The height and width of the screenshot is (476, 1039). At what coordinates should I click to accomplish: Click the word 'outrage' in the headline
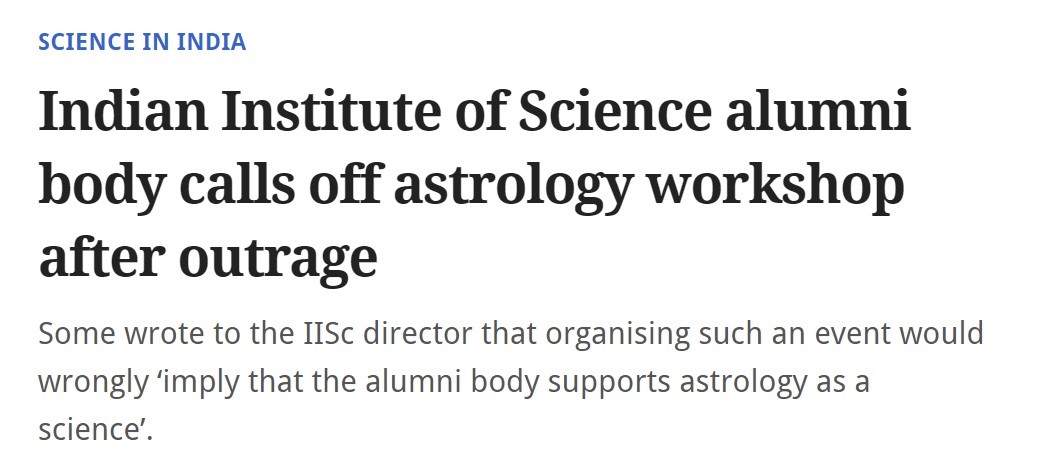coord(278,261)
